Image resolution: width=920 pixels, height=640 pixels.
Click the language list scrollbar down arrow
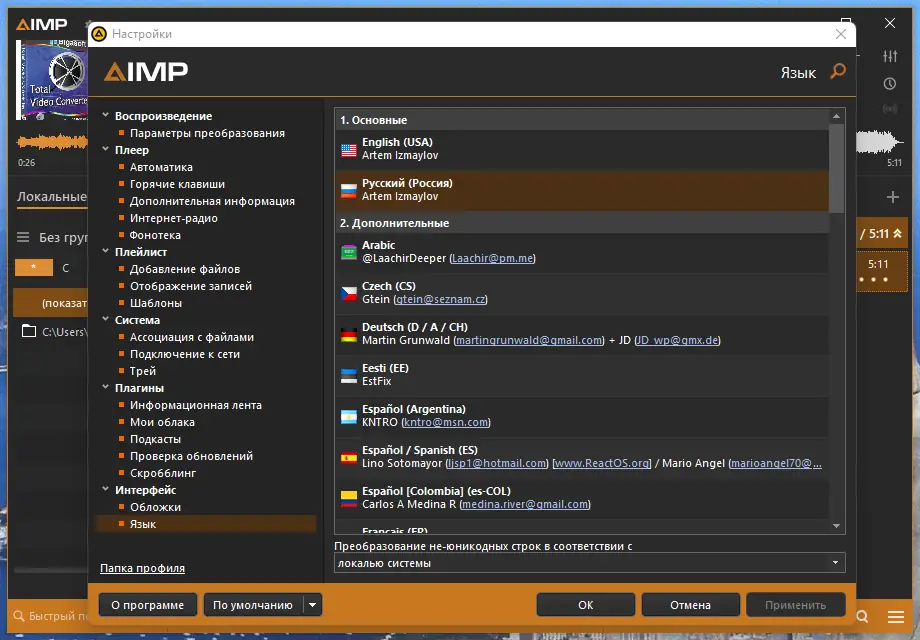click(837, 526)
